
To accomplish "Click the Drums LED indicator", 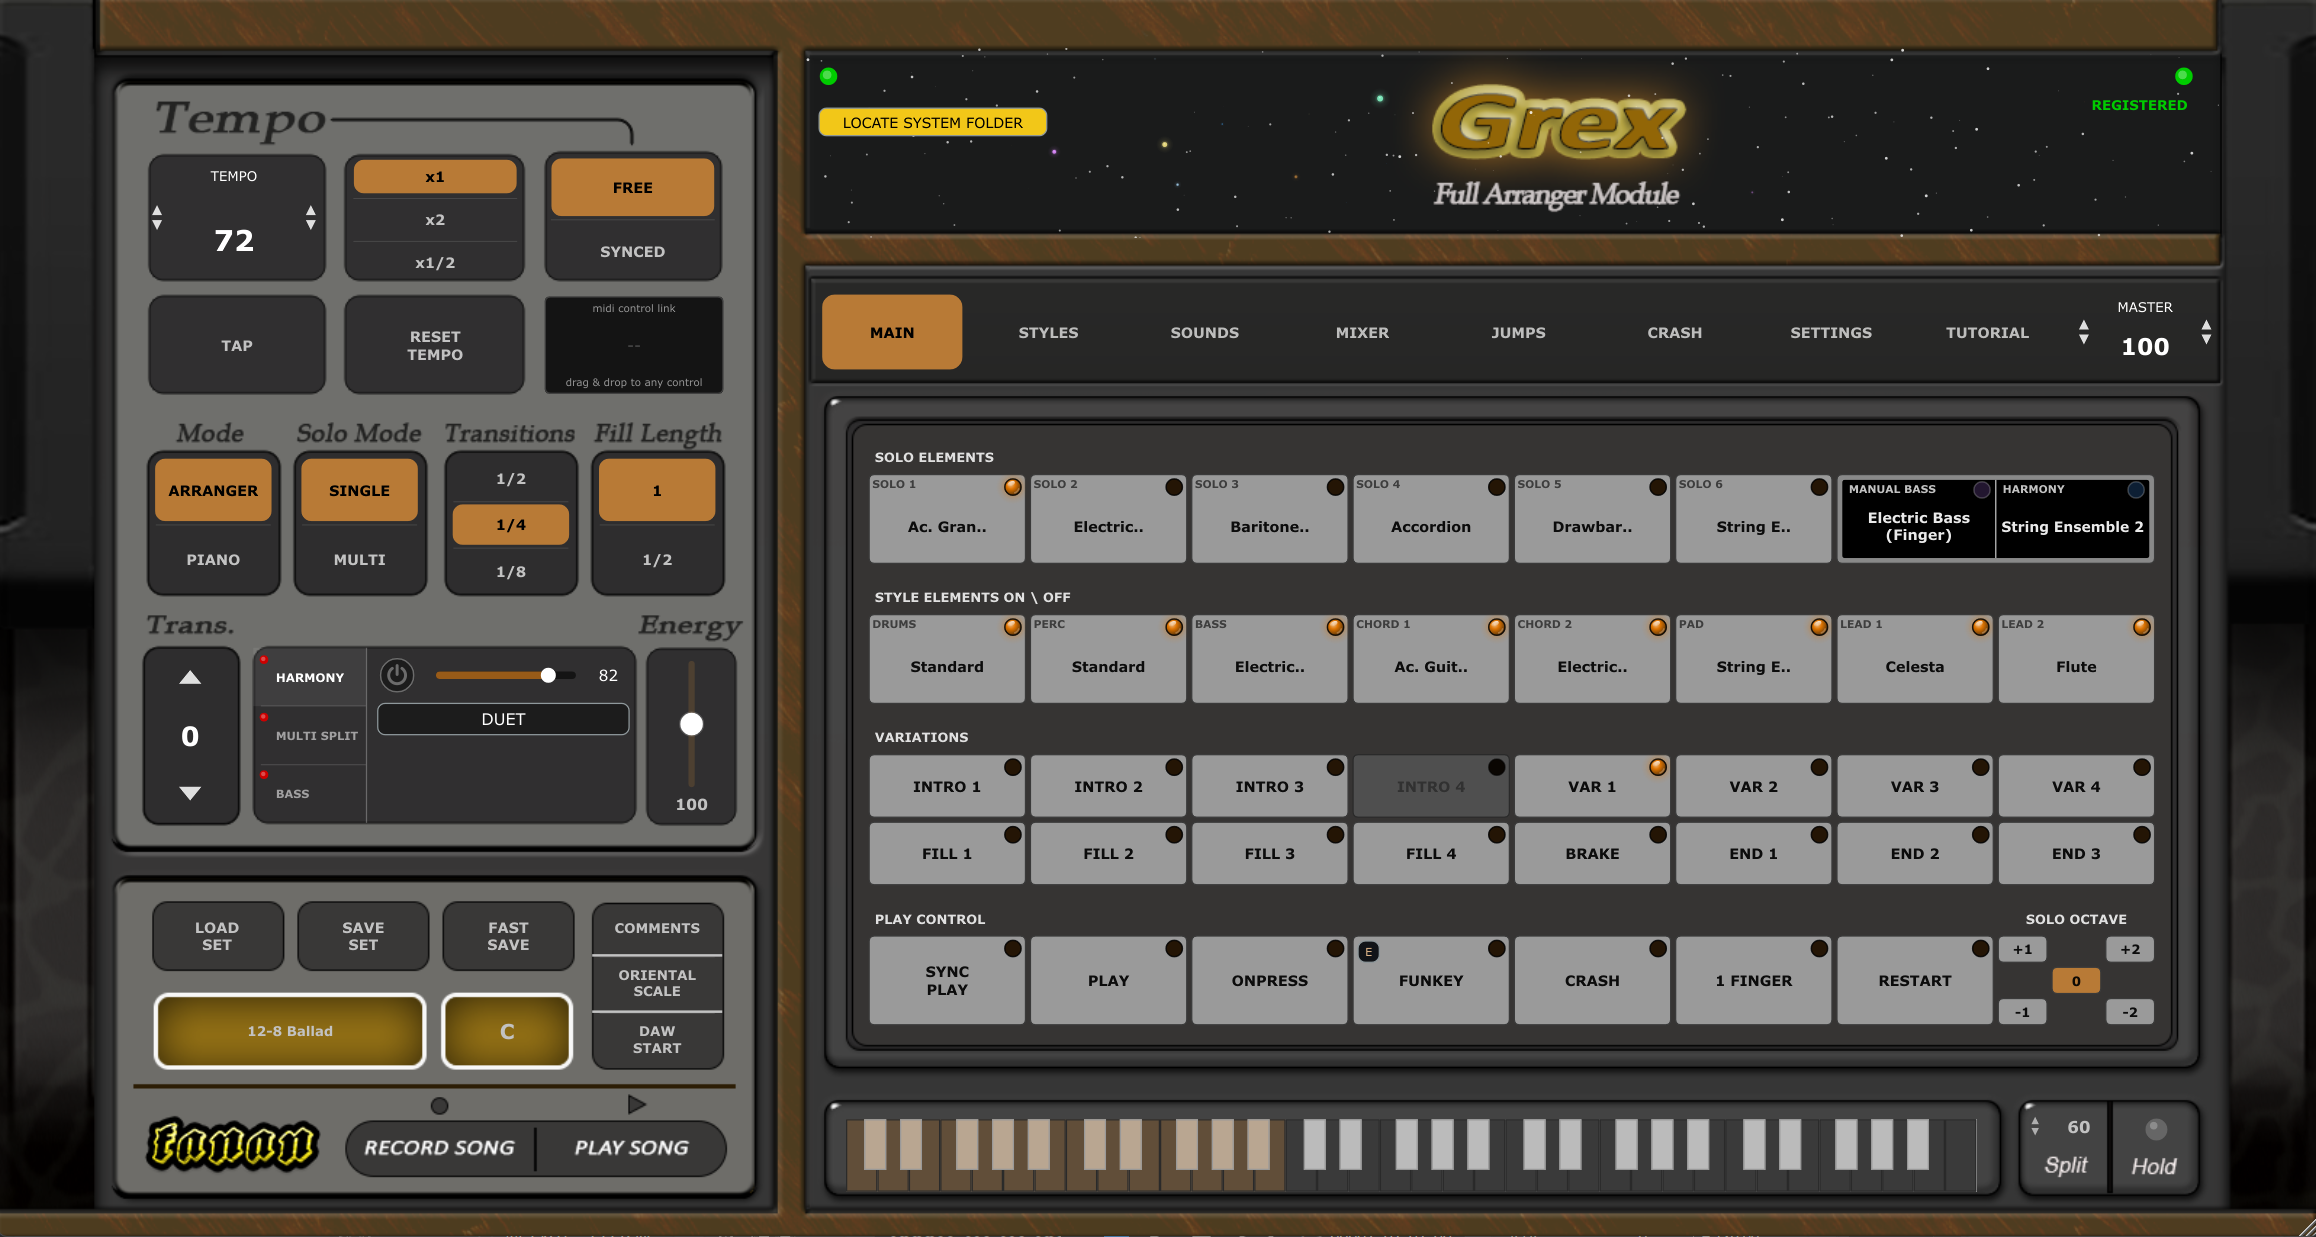I will coord(1013,627).
